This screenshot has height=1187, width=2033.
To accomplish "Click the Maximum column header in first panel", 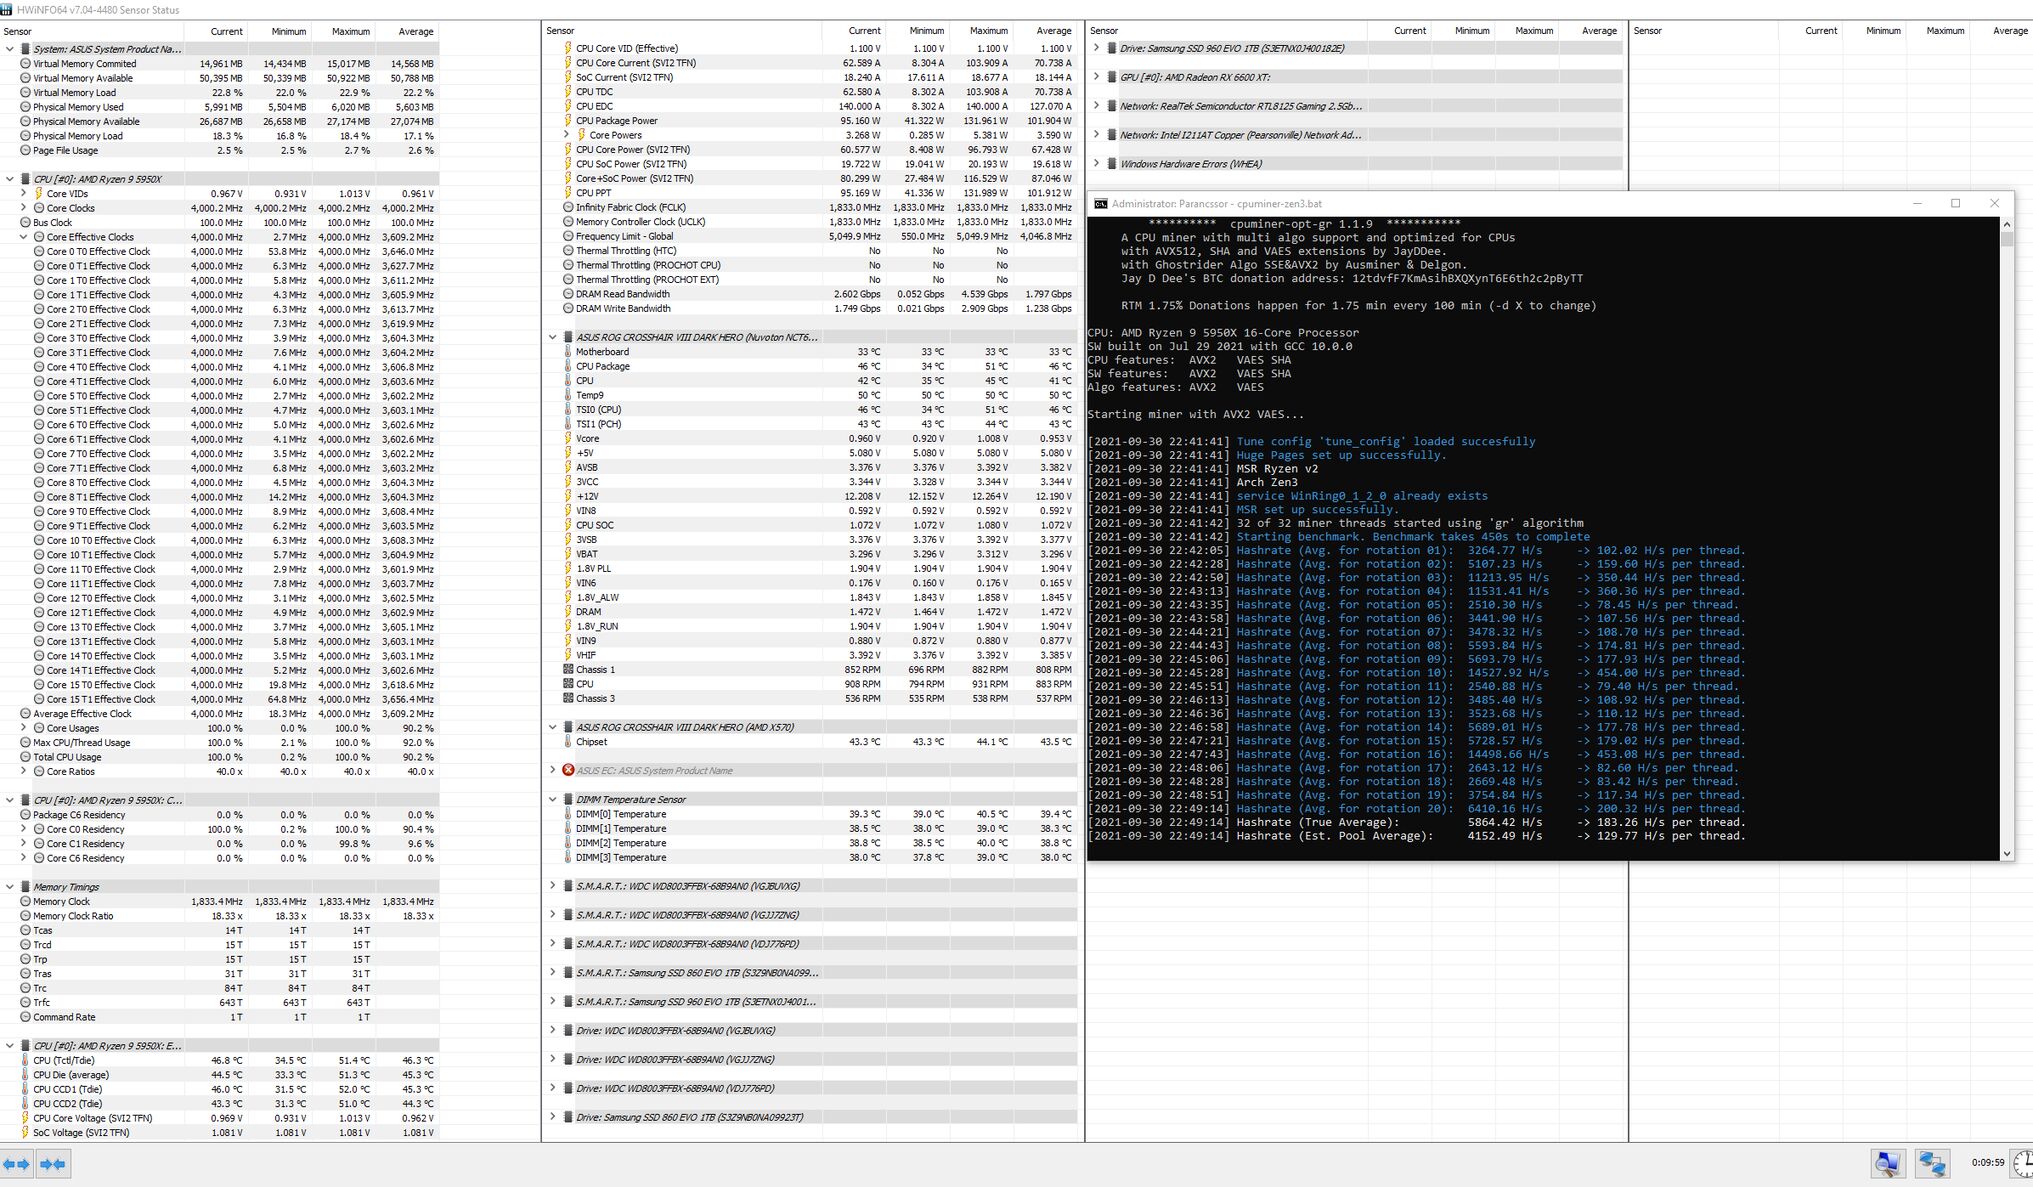I will (350, 31).
